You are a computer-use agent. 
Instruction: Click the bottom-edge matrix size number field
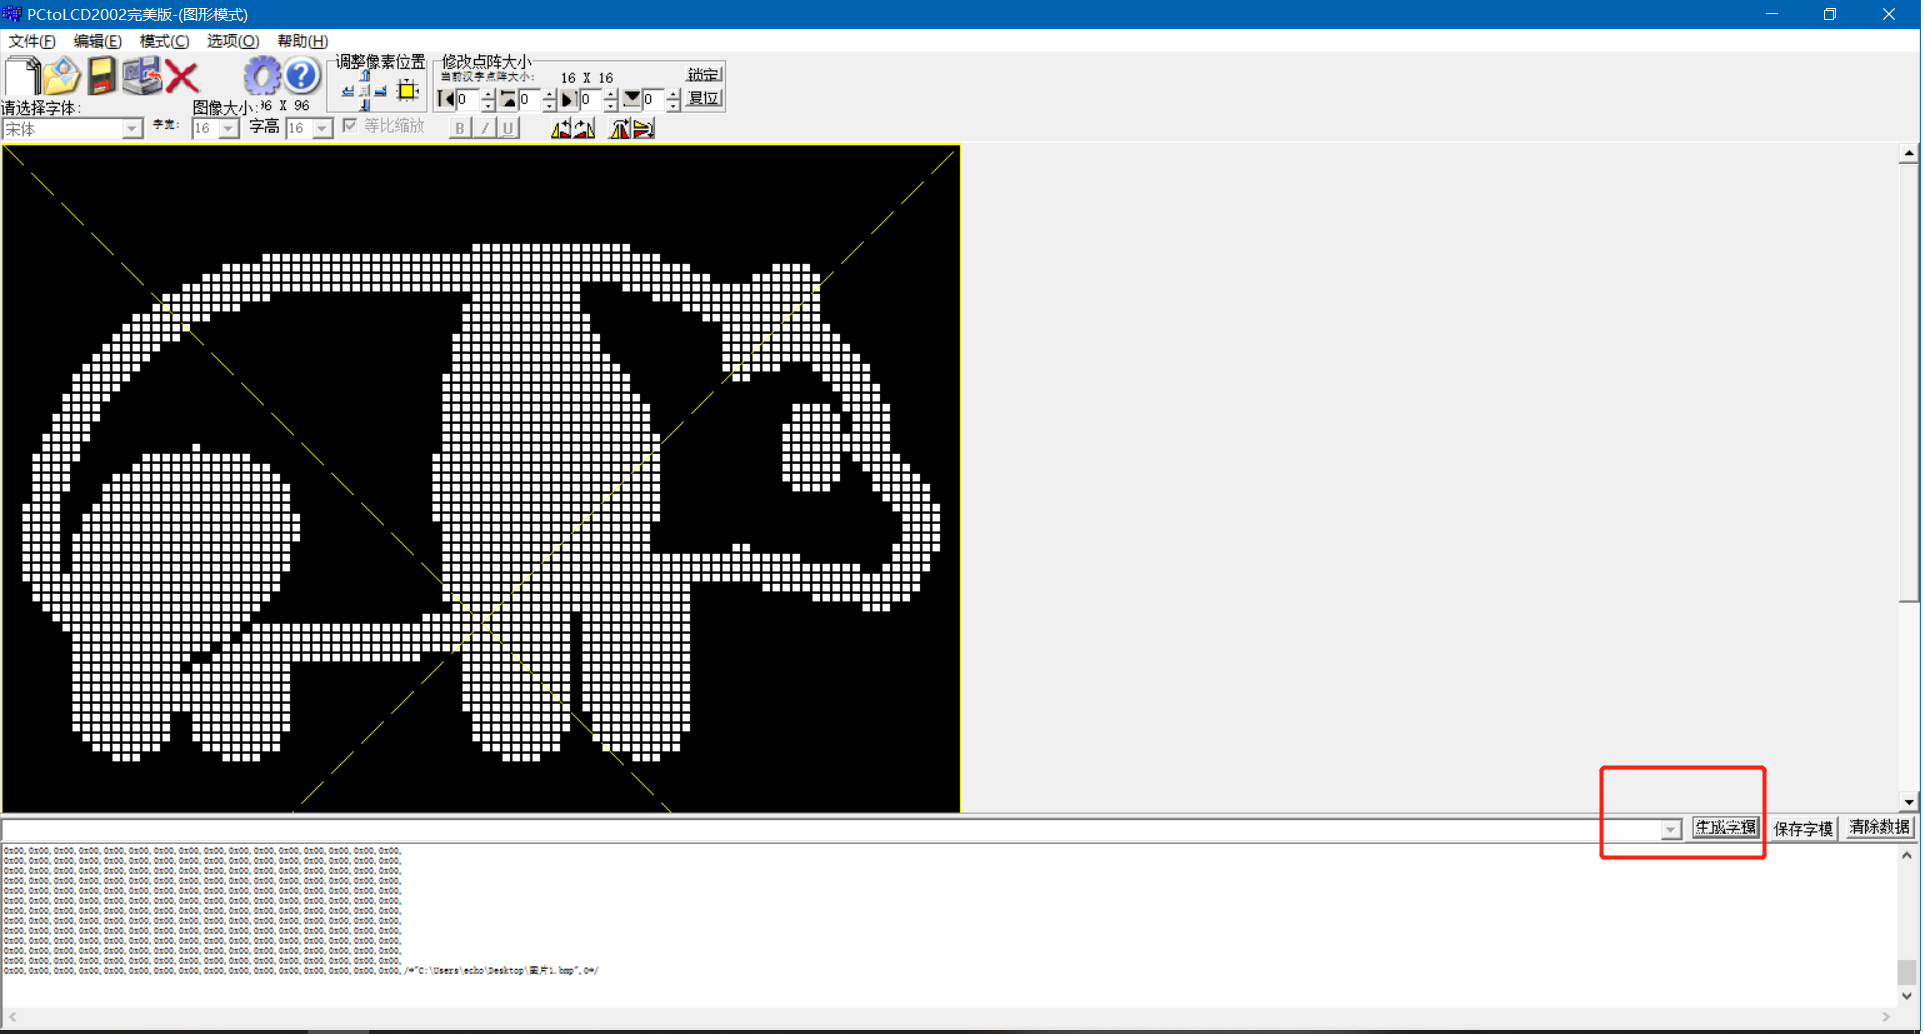point(653,99)
